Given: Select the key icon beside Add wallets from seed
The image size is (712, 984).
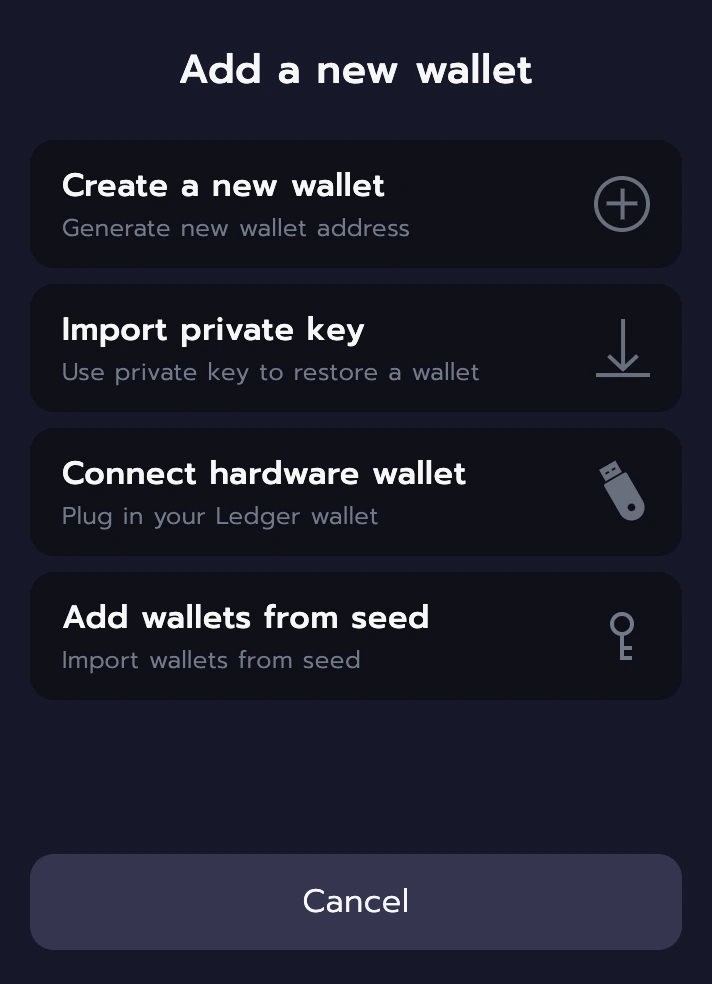Looking at the screenshot, I should point(621,636).
